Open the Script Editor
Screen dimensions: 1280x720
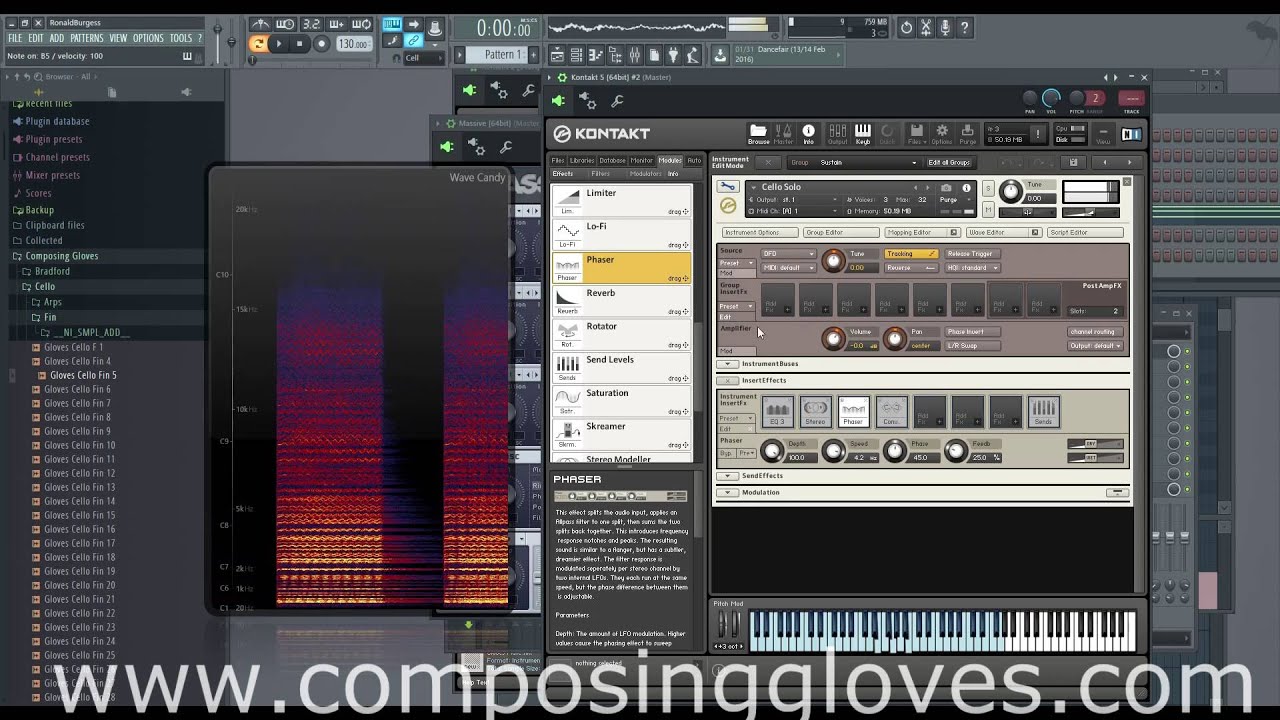click(x=1085, y=233)
